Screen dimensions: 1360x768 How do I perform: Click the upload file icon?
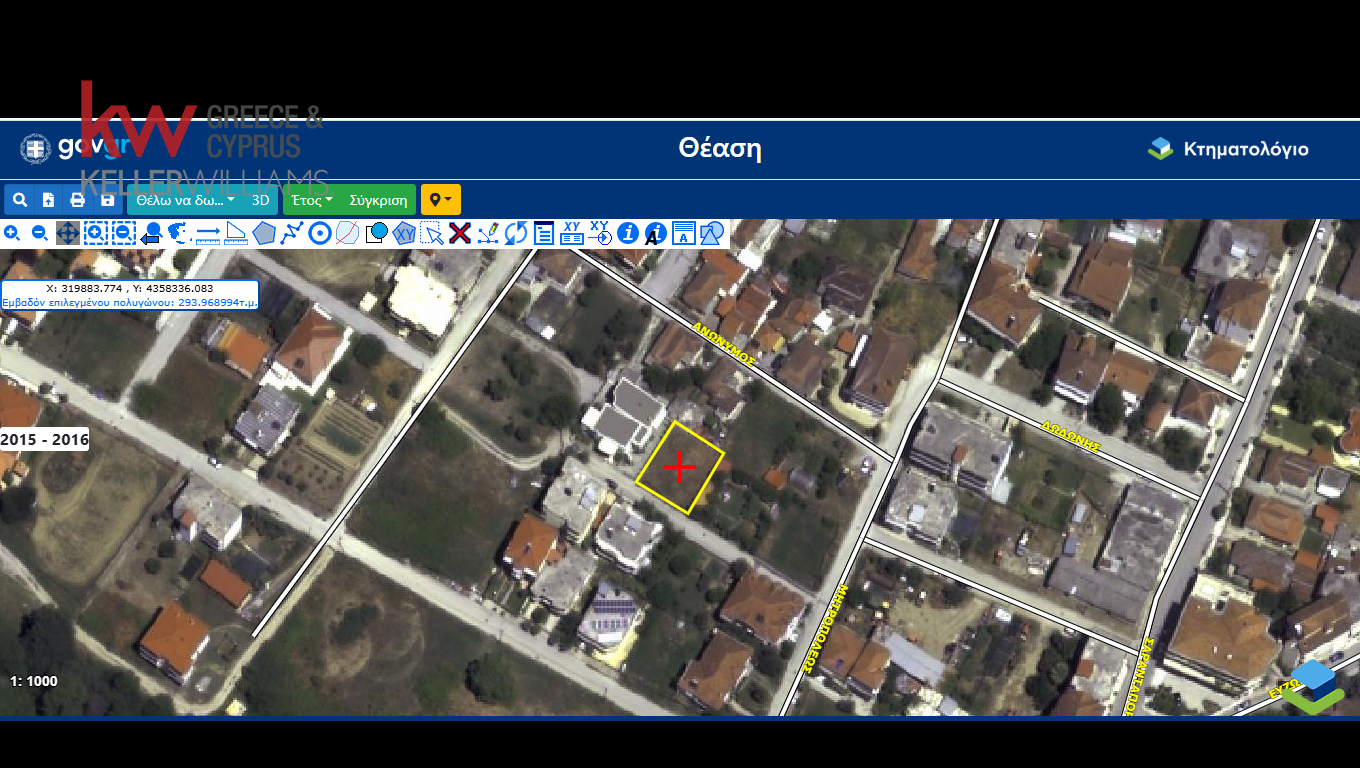tap(48, 200)
